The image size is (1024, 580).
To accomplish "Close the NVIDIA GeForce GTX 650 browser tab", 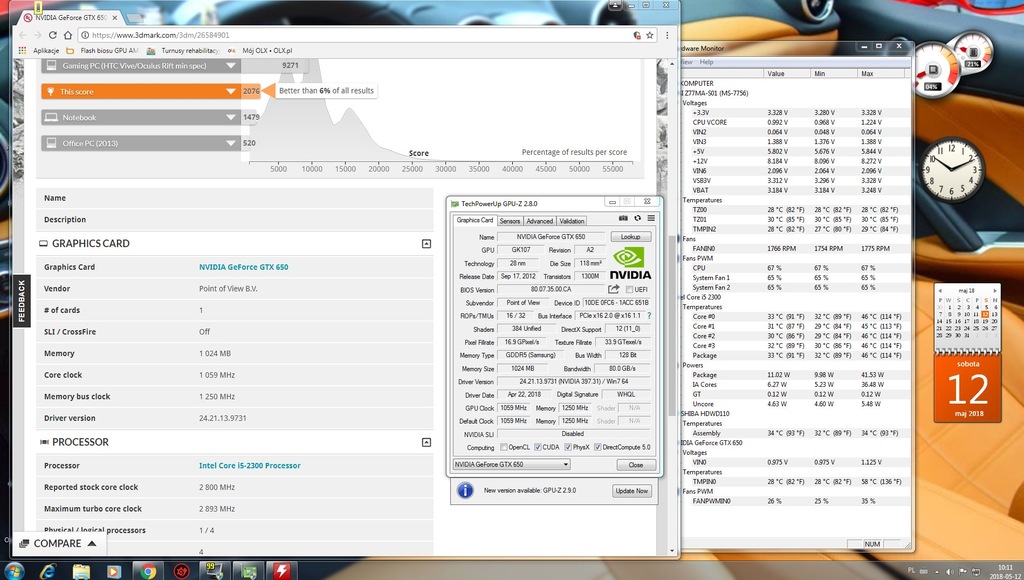I will pyautogui.click(x=115, y=18).
